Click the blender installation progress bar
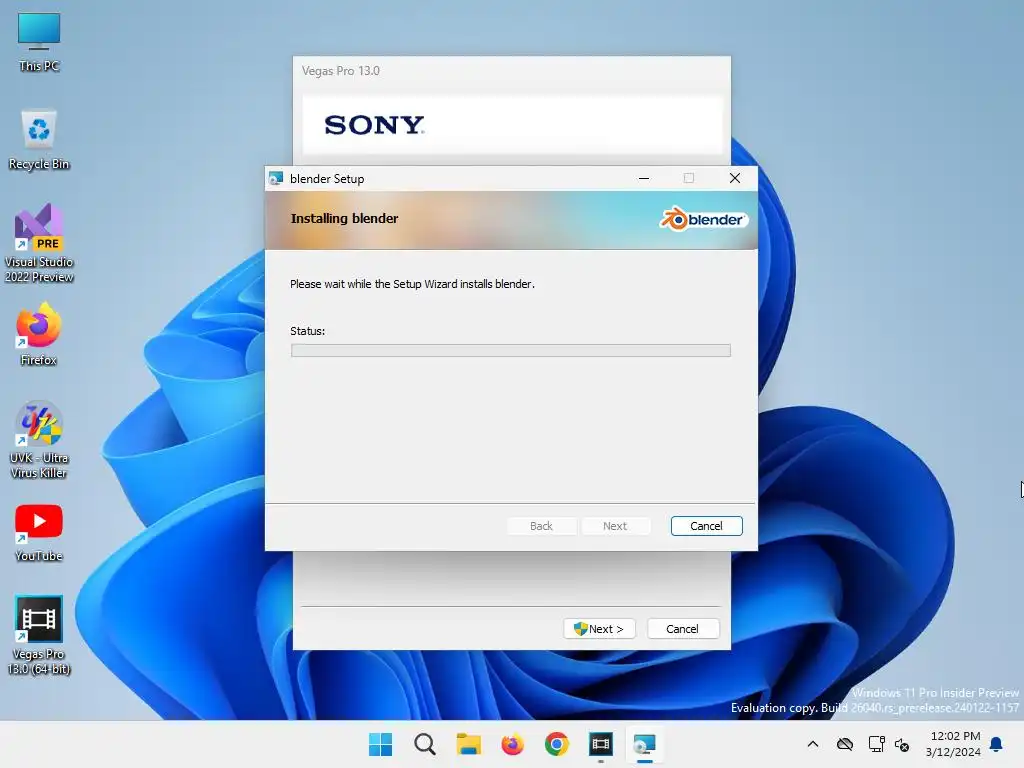Screen dimensions: 1024x768 [511, 351]
